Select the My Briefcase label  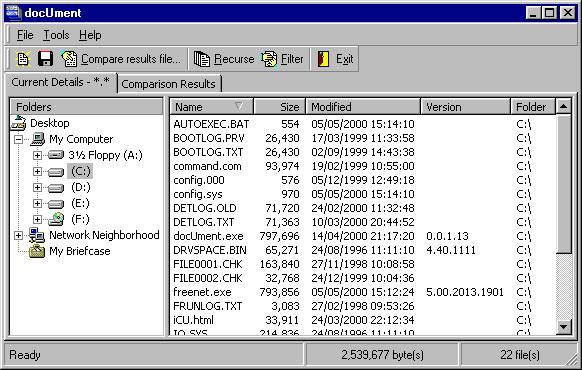coord(80,251)
